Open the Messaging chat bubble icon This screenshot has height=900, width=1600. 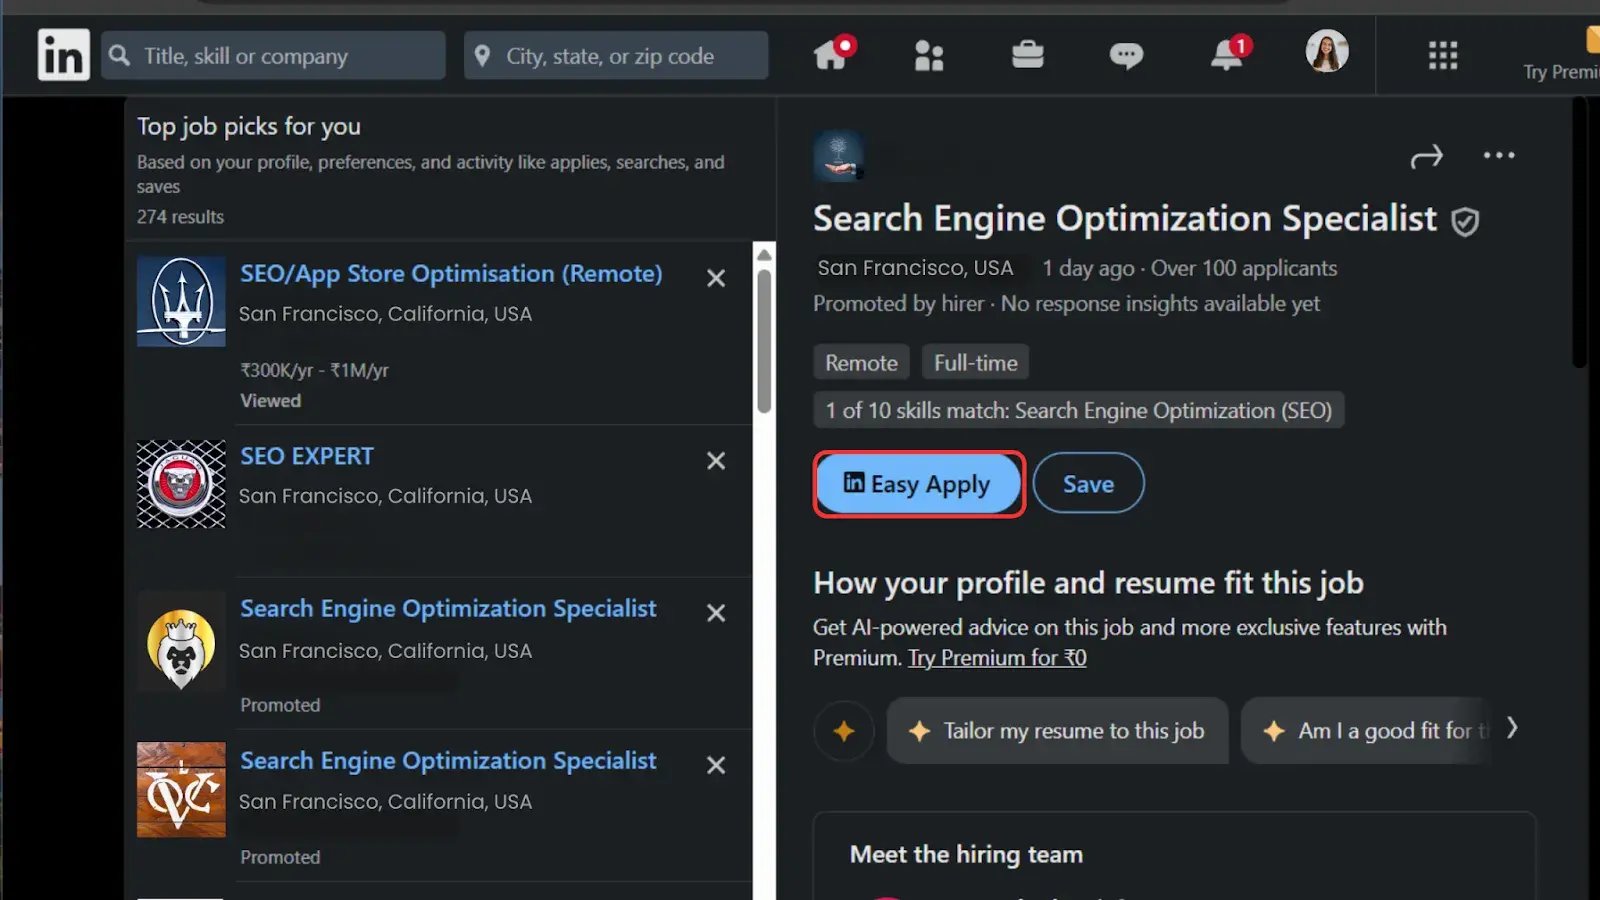click(x=1126, y=56)
